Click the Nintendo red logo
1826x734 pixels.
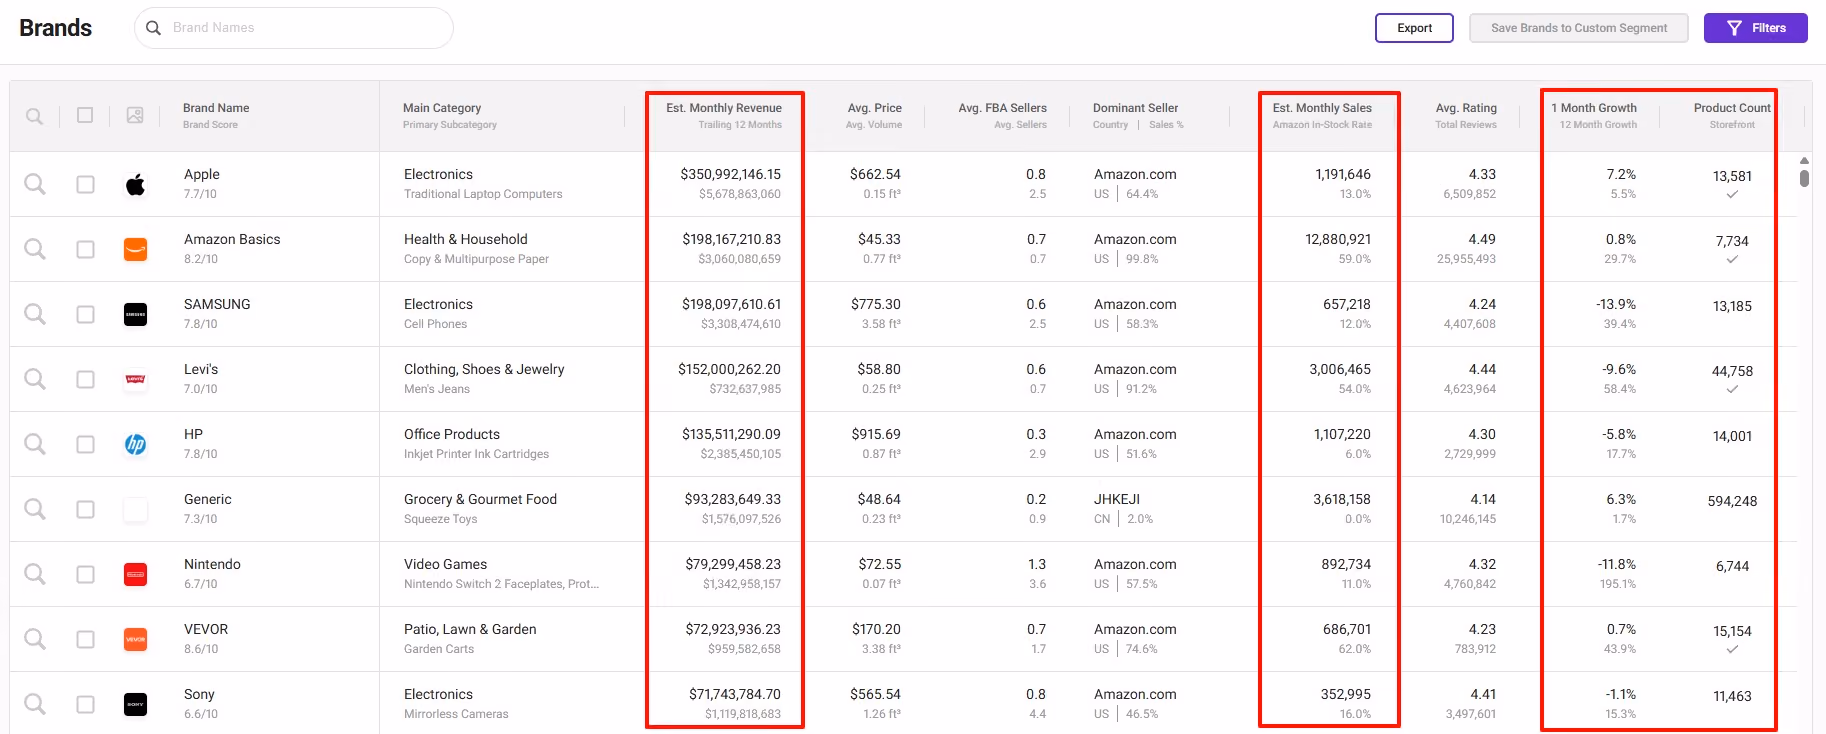tap(135, 574)
